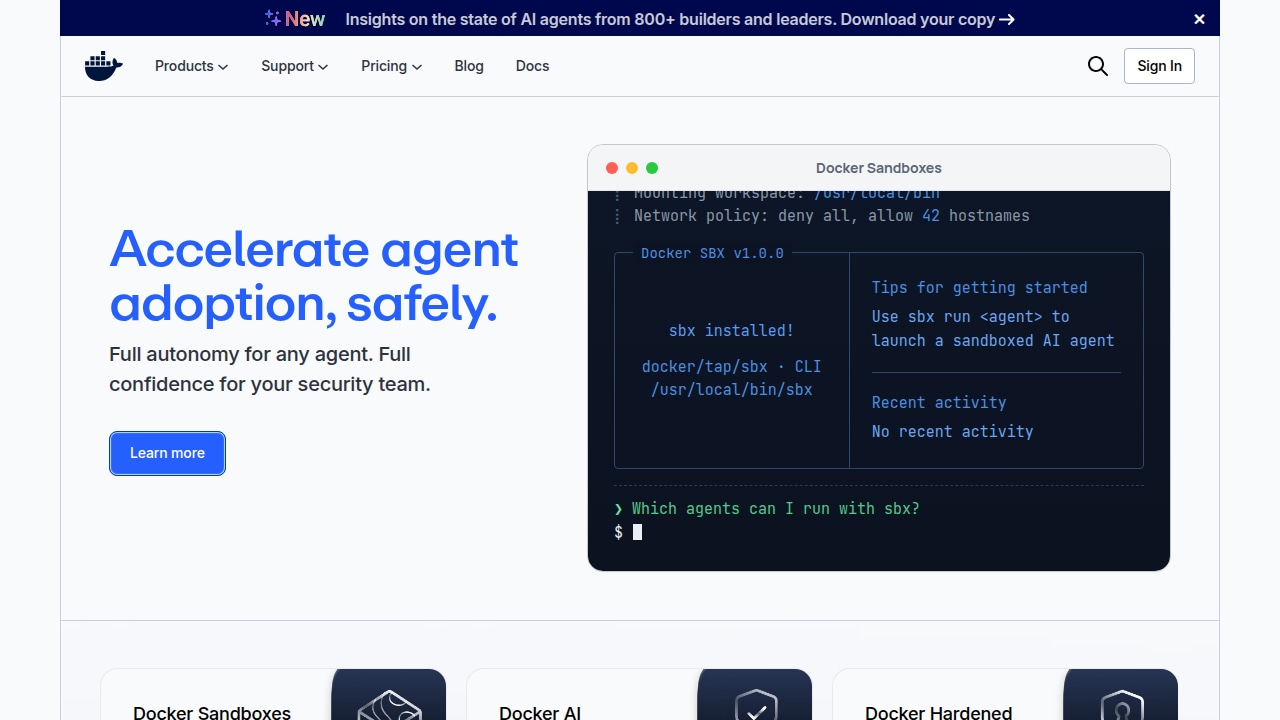Click the Learn more button
Viewport: 1280px width, 720px height.
[167, 453]
